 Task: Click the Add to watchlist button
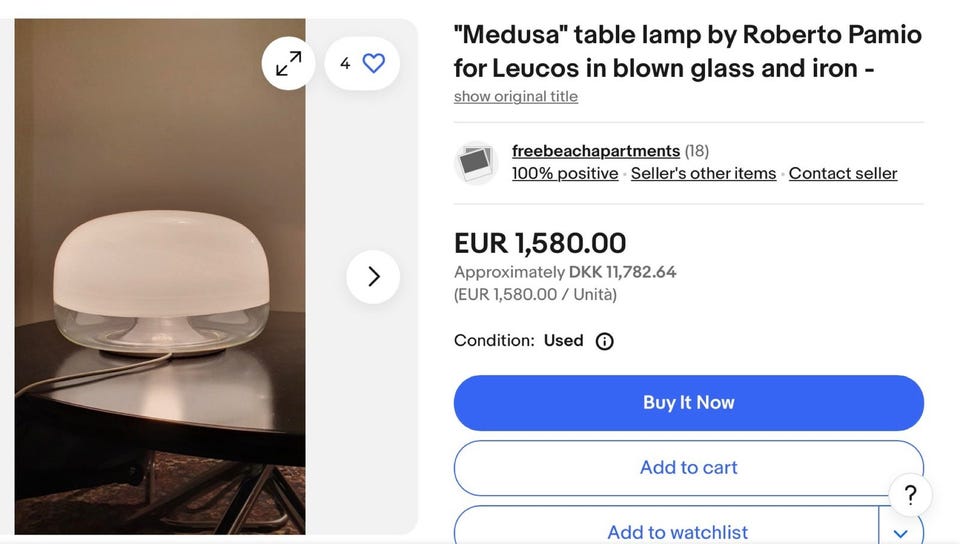click(x=676, y=532)
